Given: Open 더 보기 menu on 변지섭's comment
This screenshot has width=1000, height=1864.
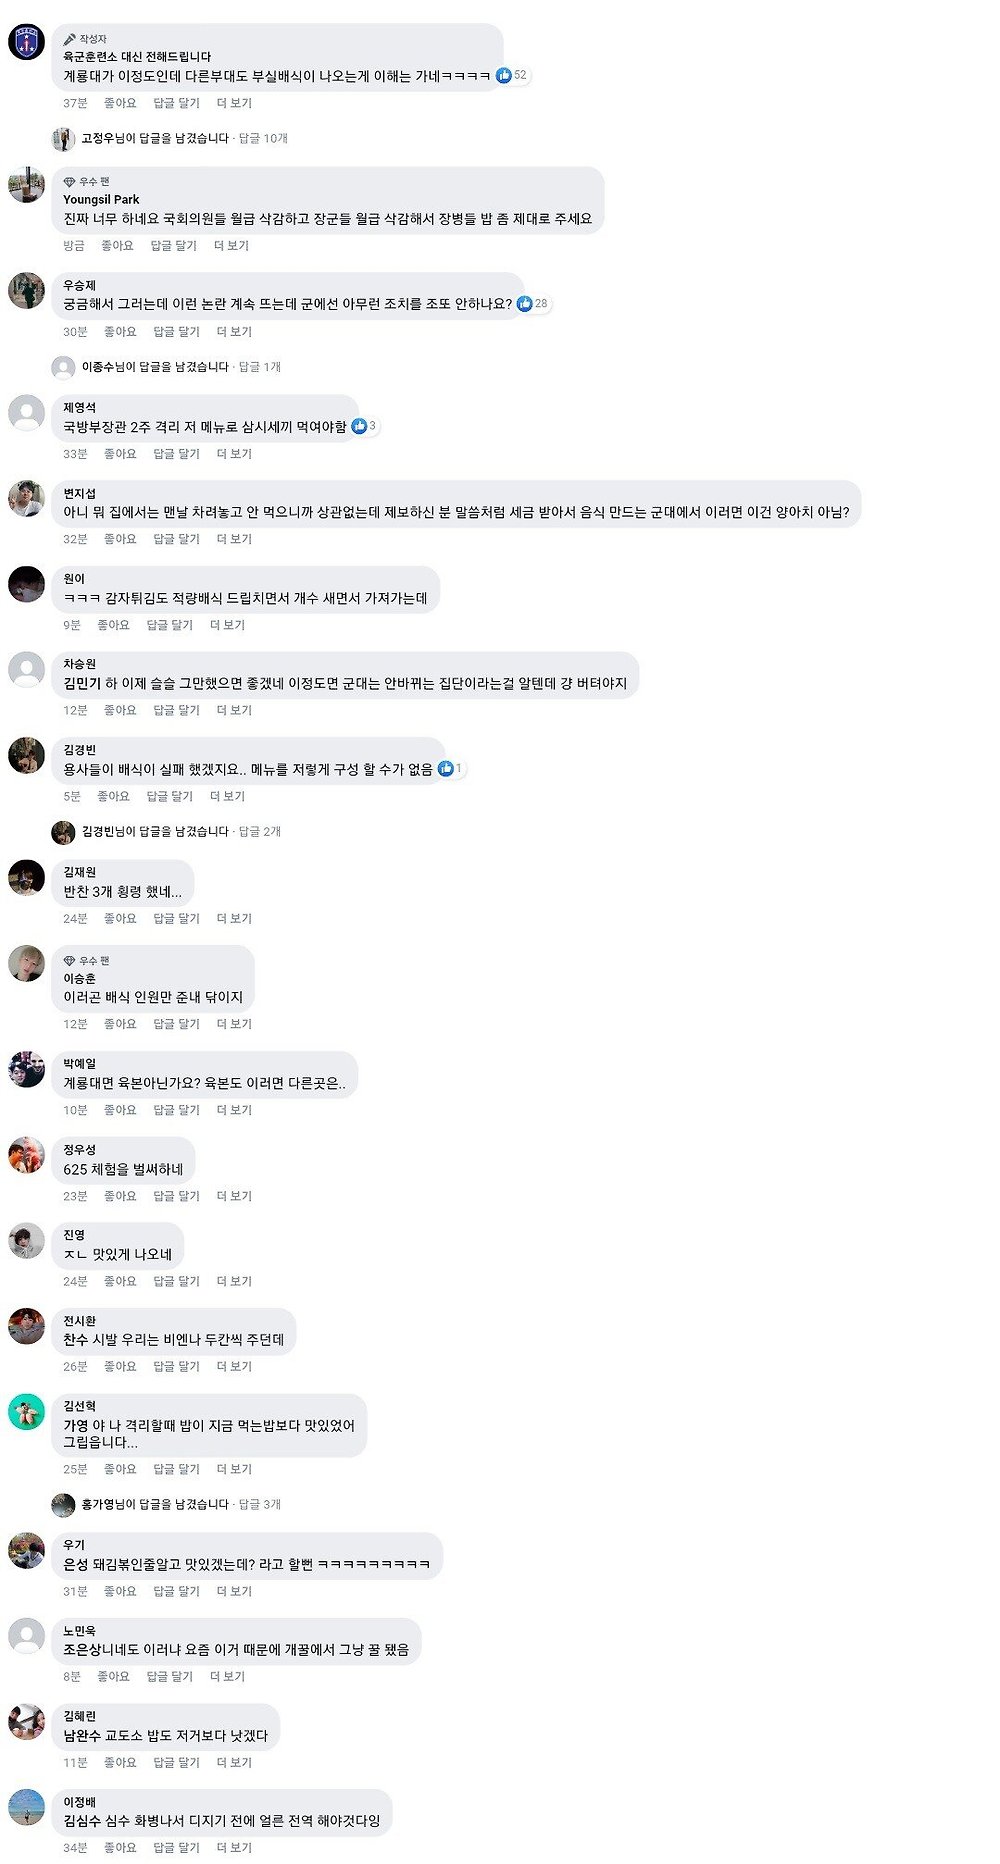Looking at the screenshot, I should click(x=234, y=538).
